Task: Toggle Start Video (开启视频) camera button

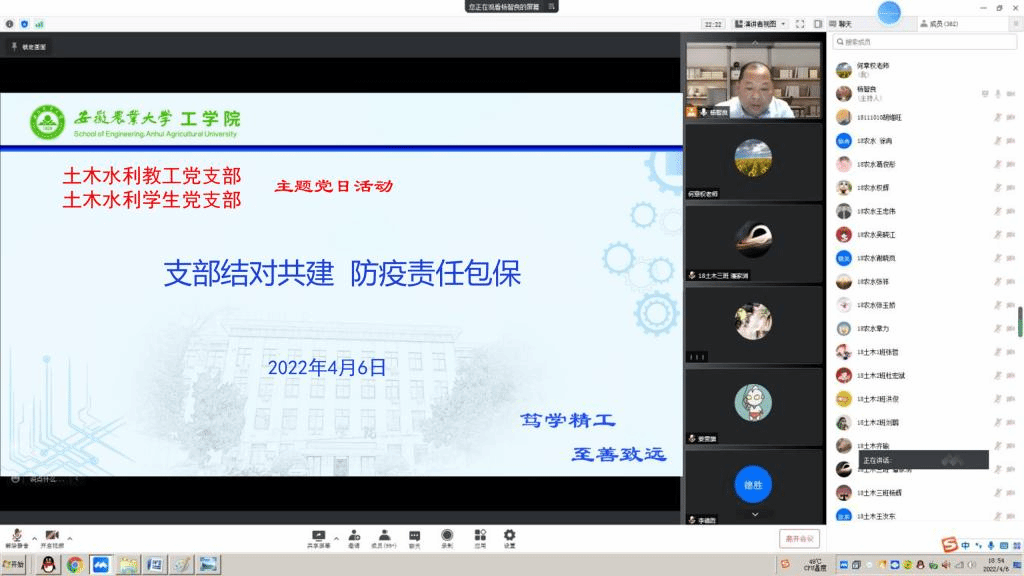Action: coord(52,537)
